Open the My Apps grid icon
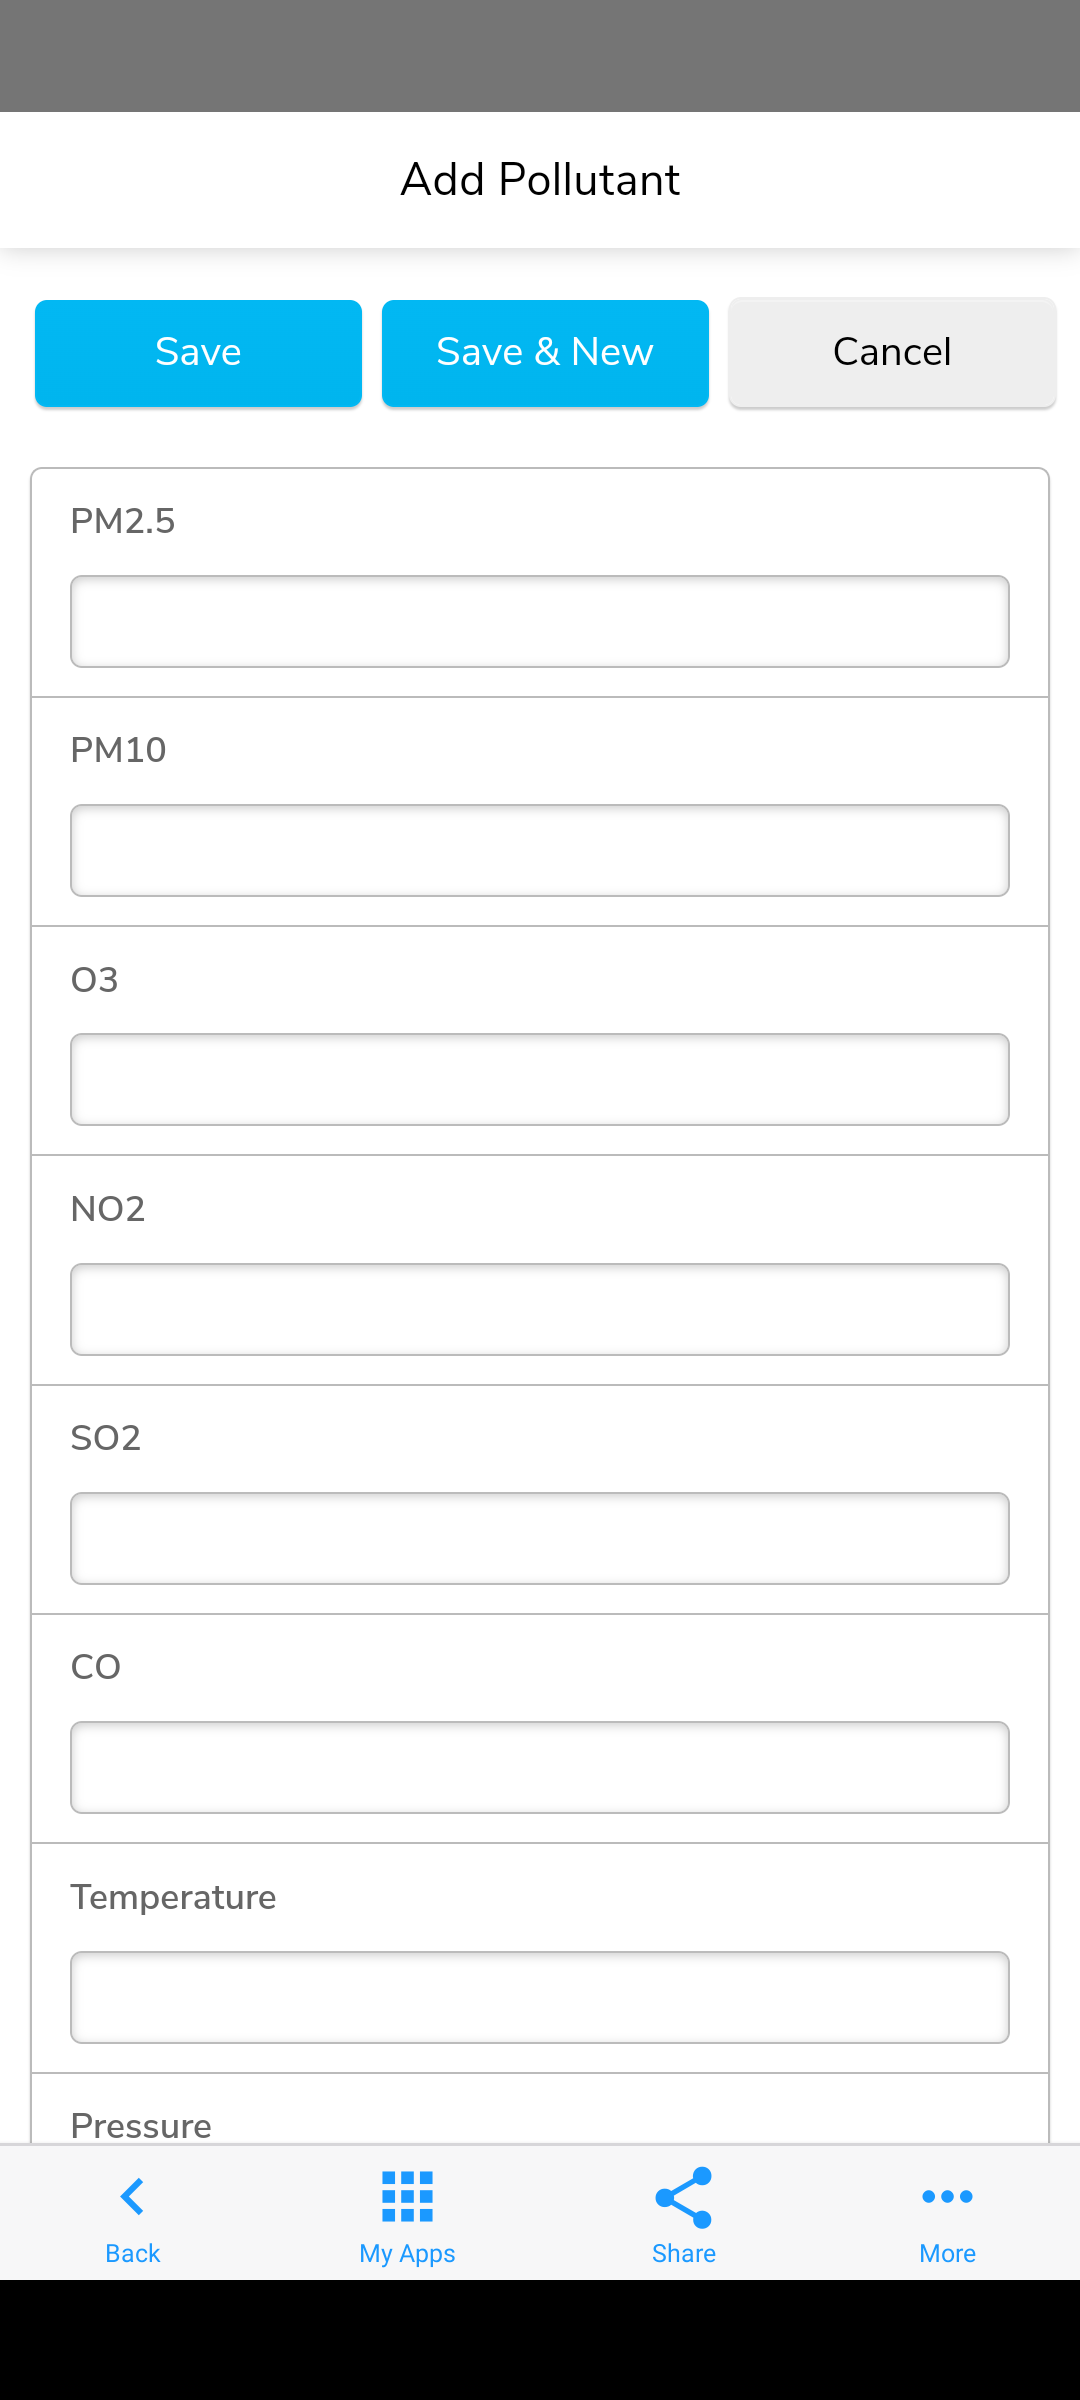 407,2197
